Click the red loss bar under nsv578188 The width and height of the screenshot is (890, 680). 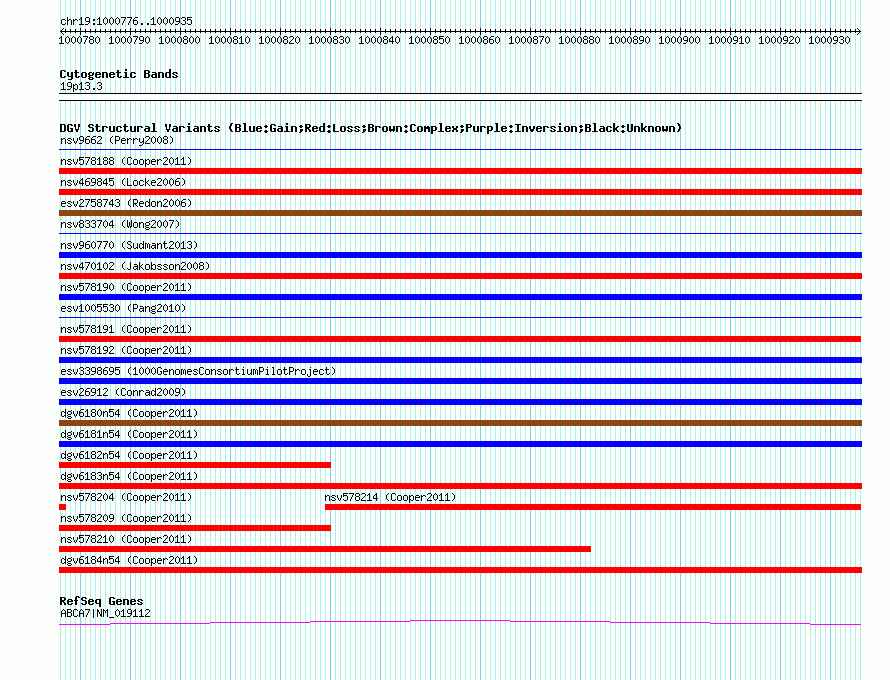coord(460,171)
